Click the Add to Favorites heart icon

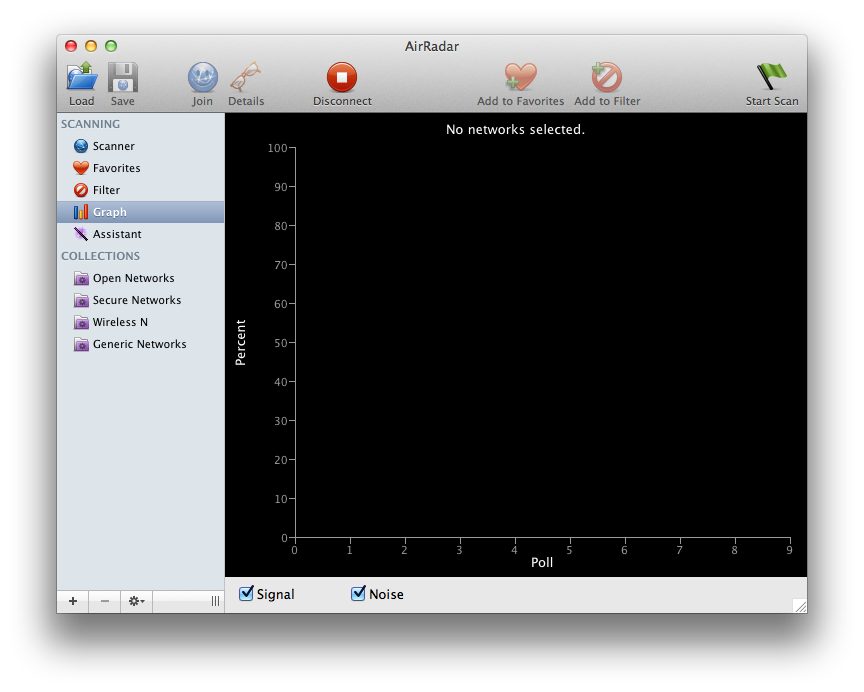[x=520, y=77]
